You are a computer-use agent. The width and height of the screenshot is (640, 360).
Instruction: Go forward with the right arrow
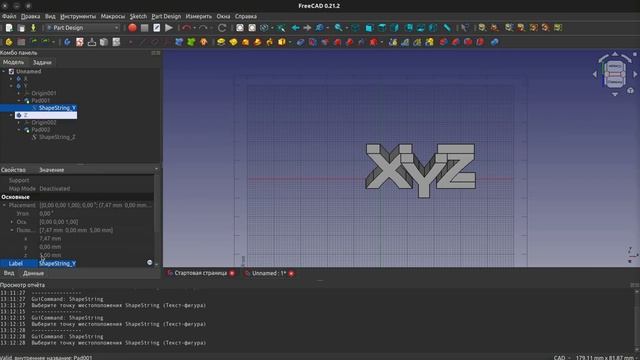[307, 28]
